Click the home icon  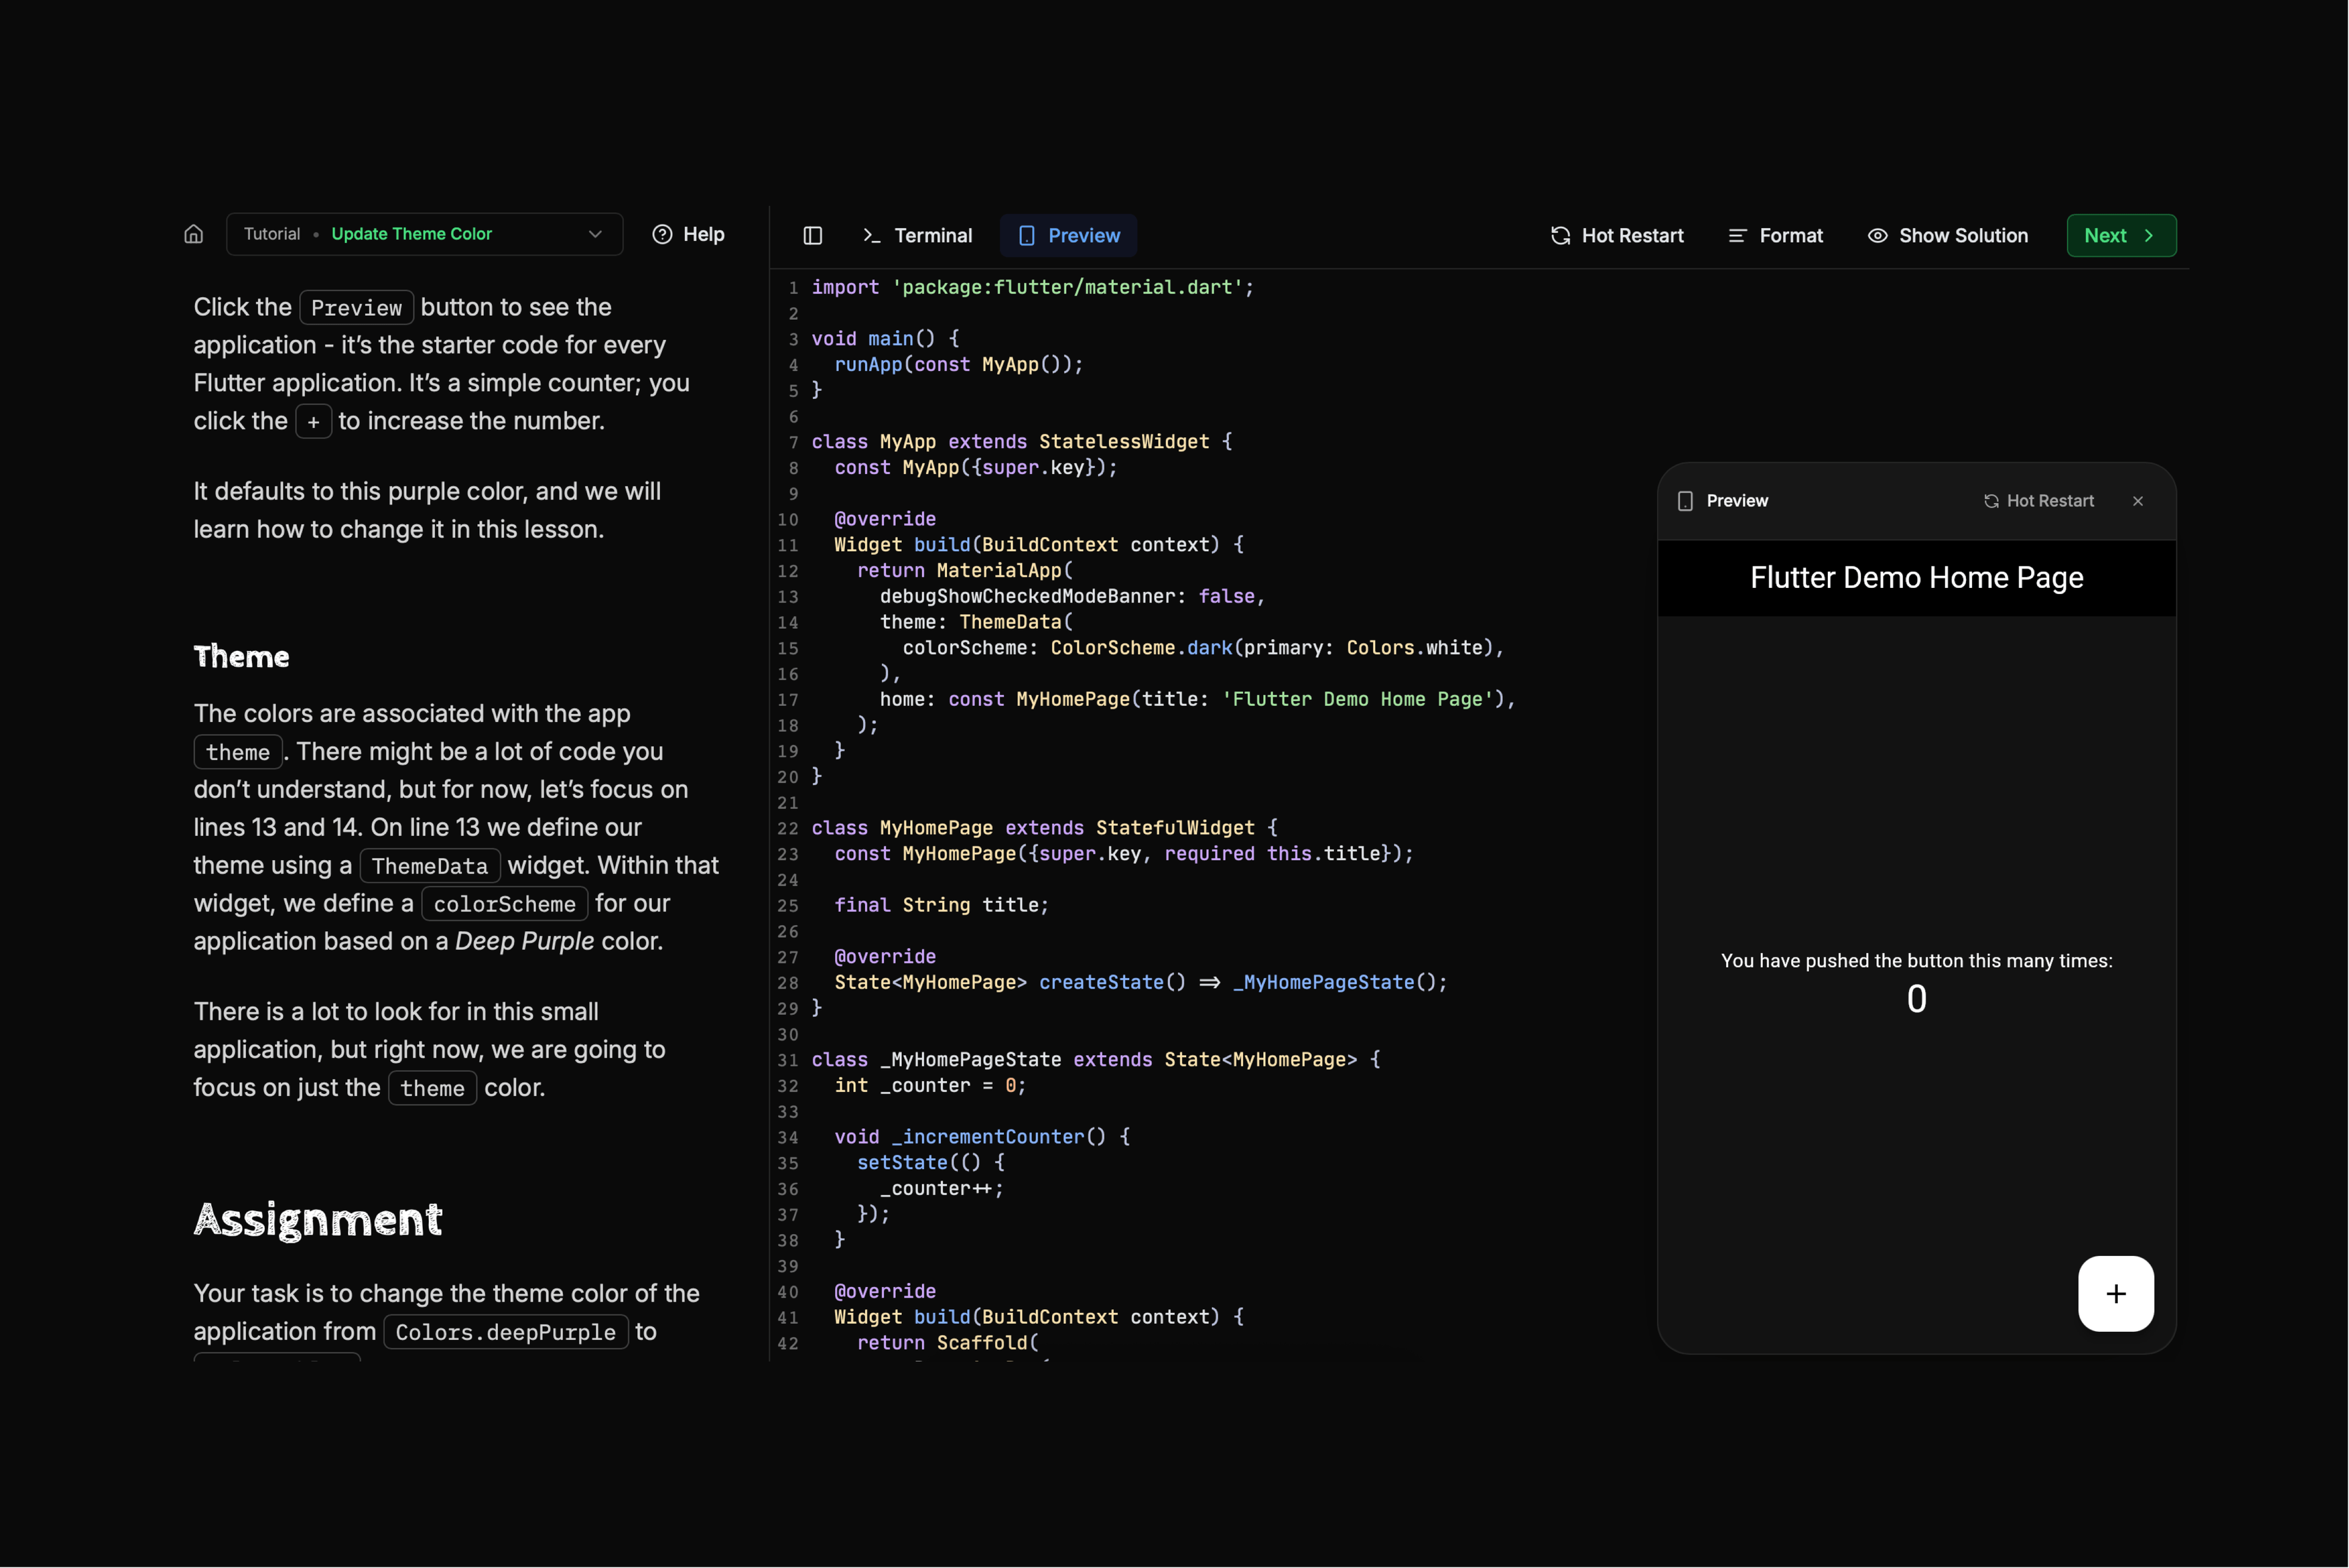pos(194,234)
